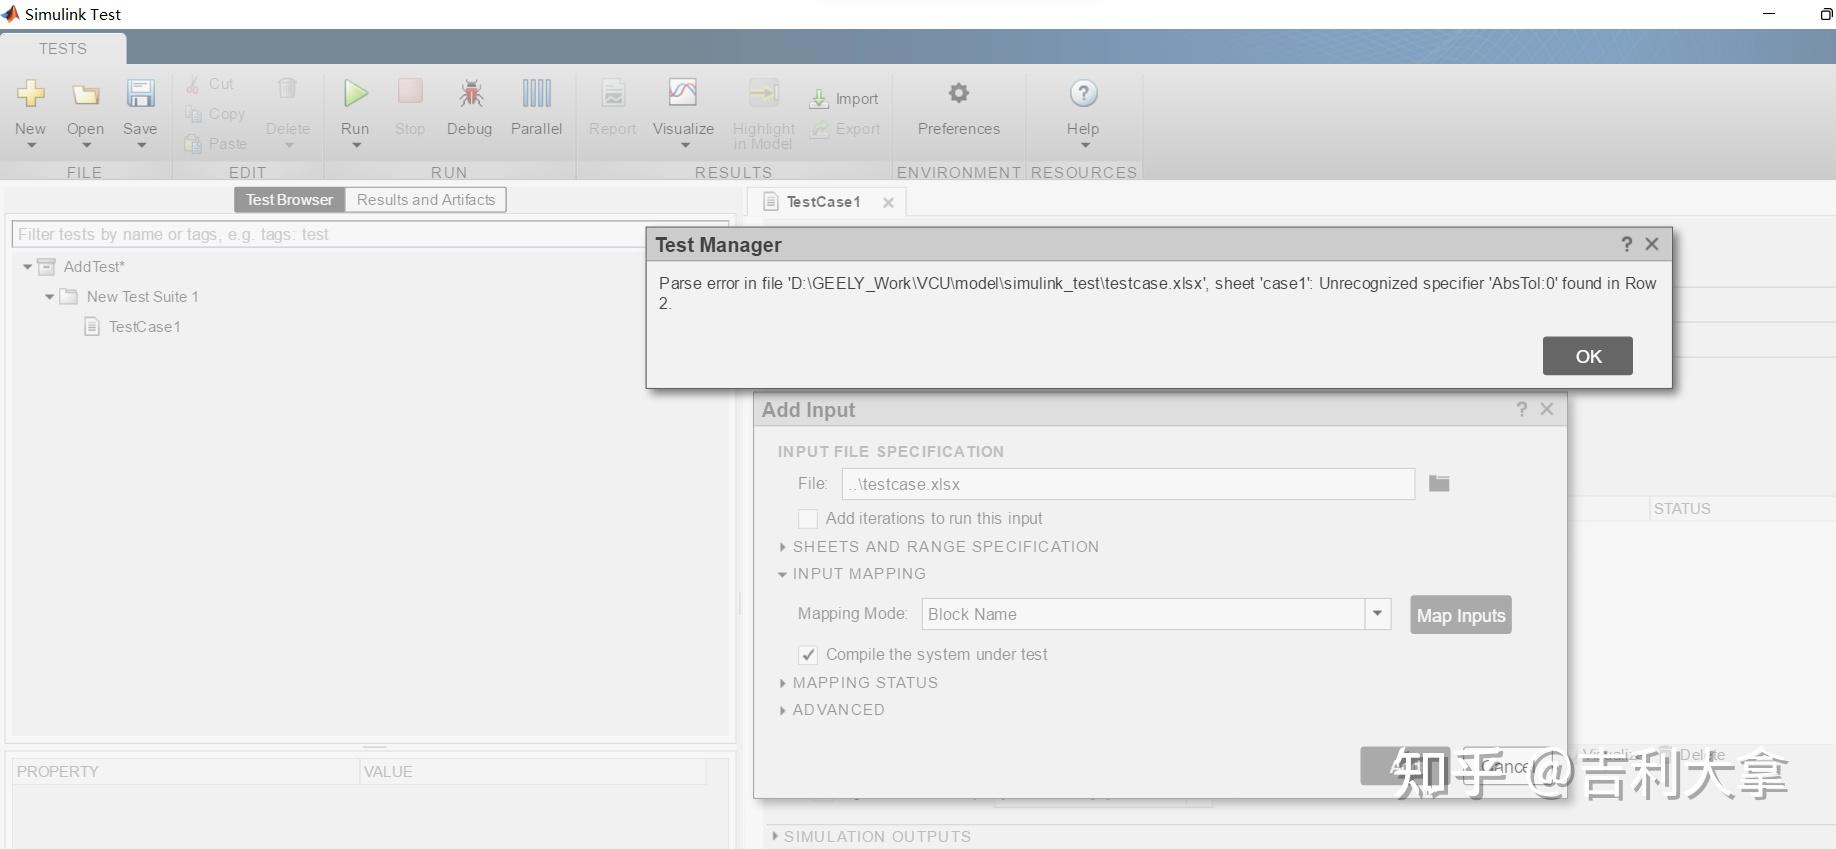Click the Map Inputs button
This screenshot has height=849, width=1836.
click(1461, 615)
